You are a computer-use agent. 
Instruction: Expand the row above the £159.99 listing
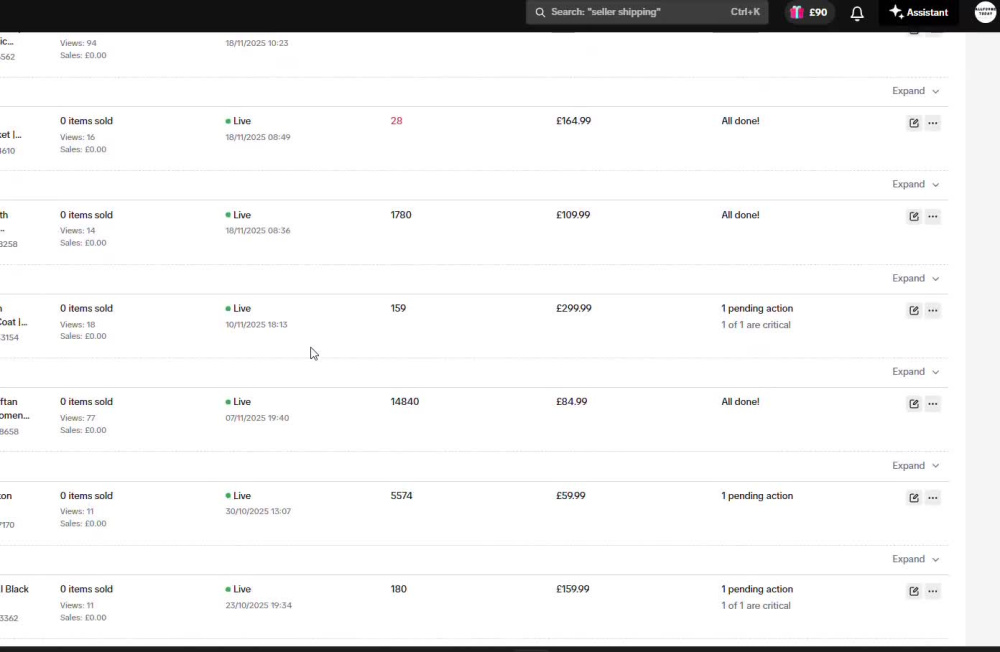coord(915,559)
